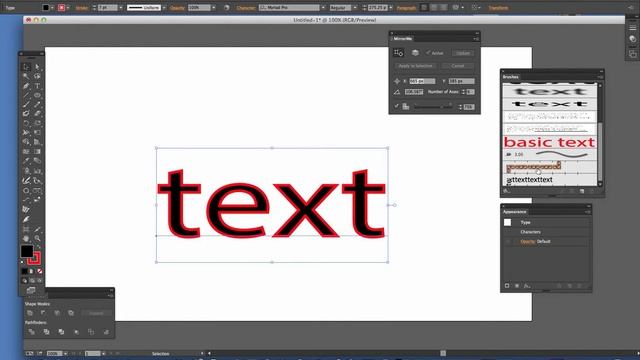Select the Scale tool
The width and height of the screenshot is (640, 360).
tap(37, 123)
